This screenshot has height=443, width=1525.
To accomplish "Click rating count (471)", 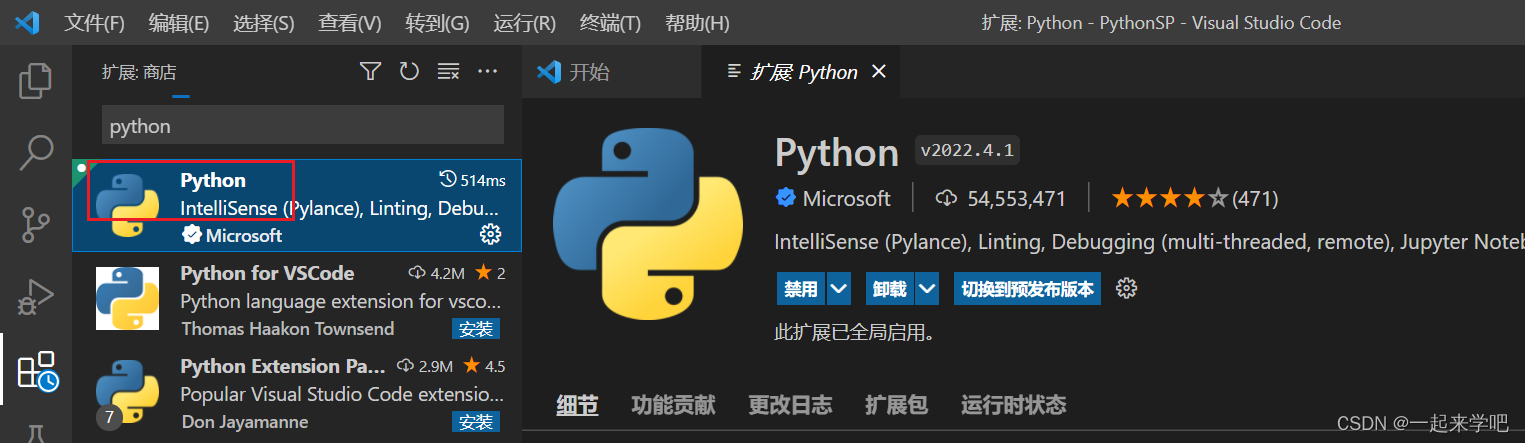I will click(x=1255, y=198).
